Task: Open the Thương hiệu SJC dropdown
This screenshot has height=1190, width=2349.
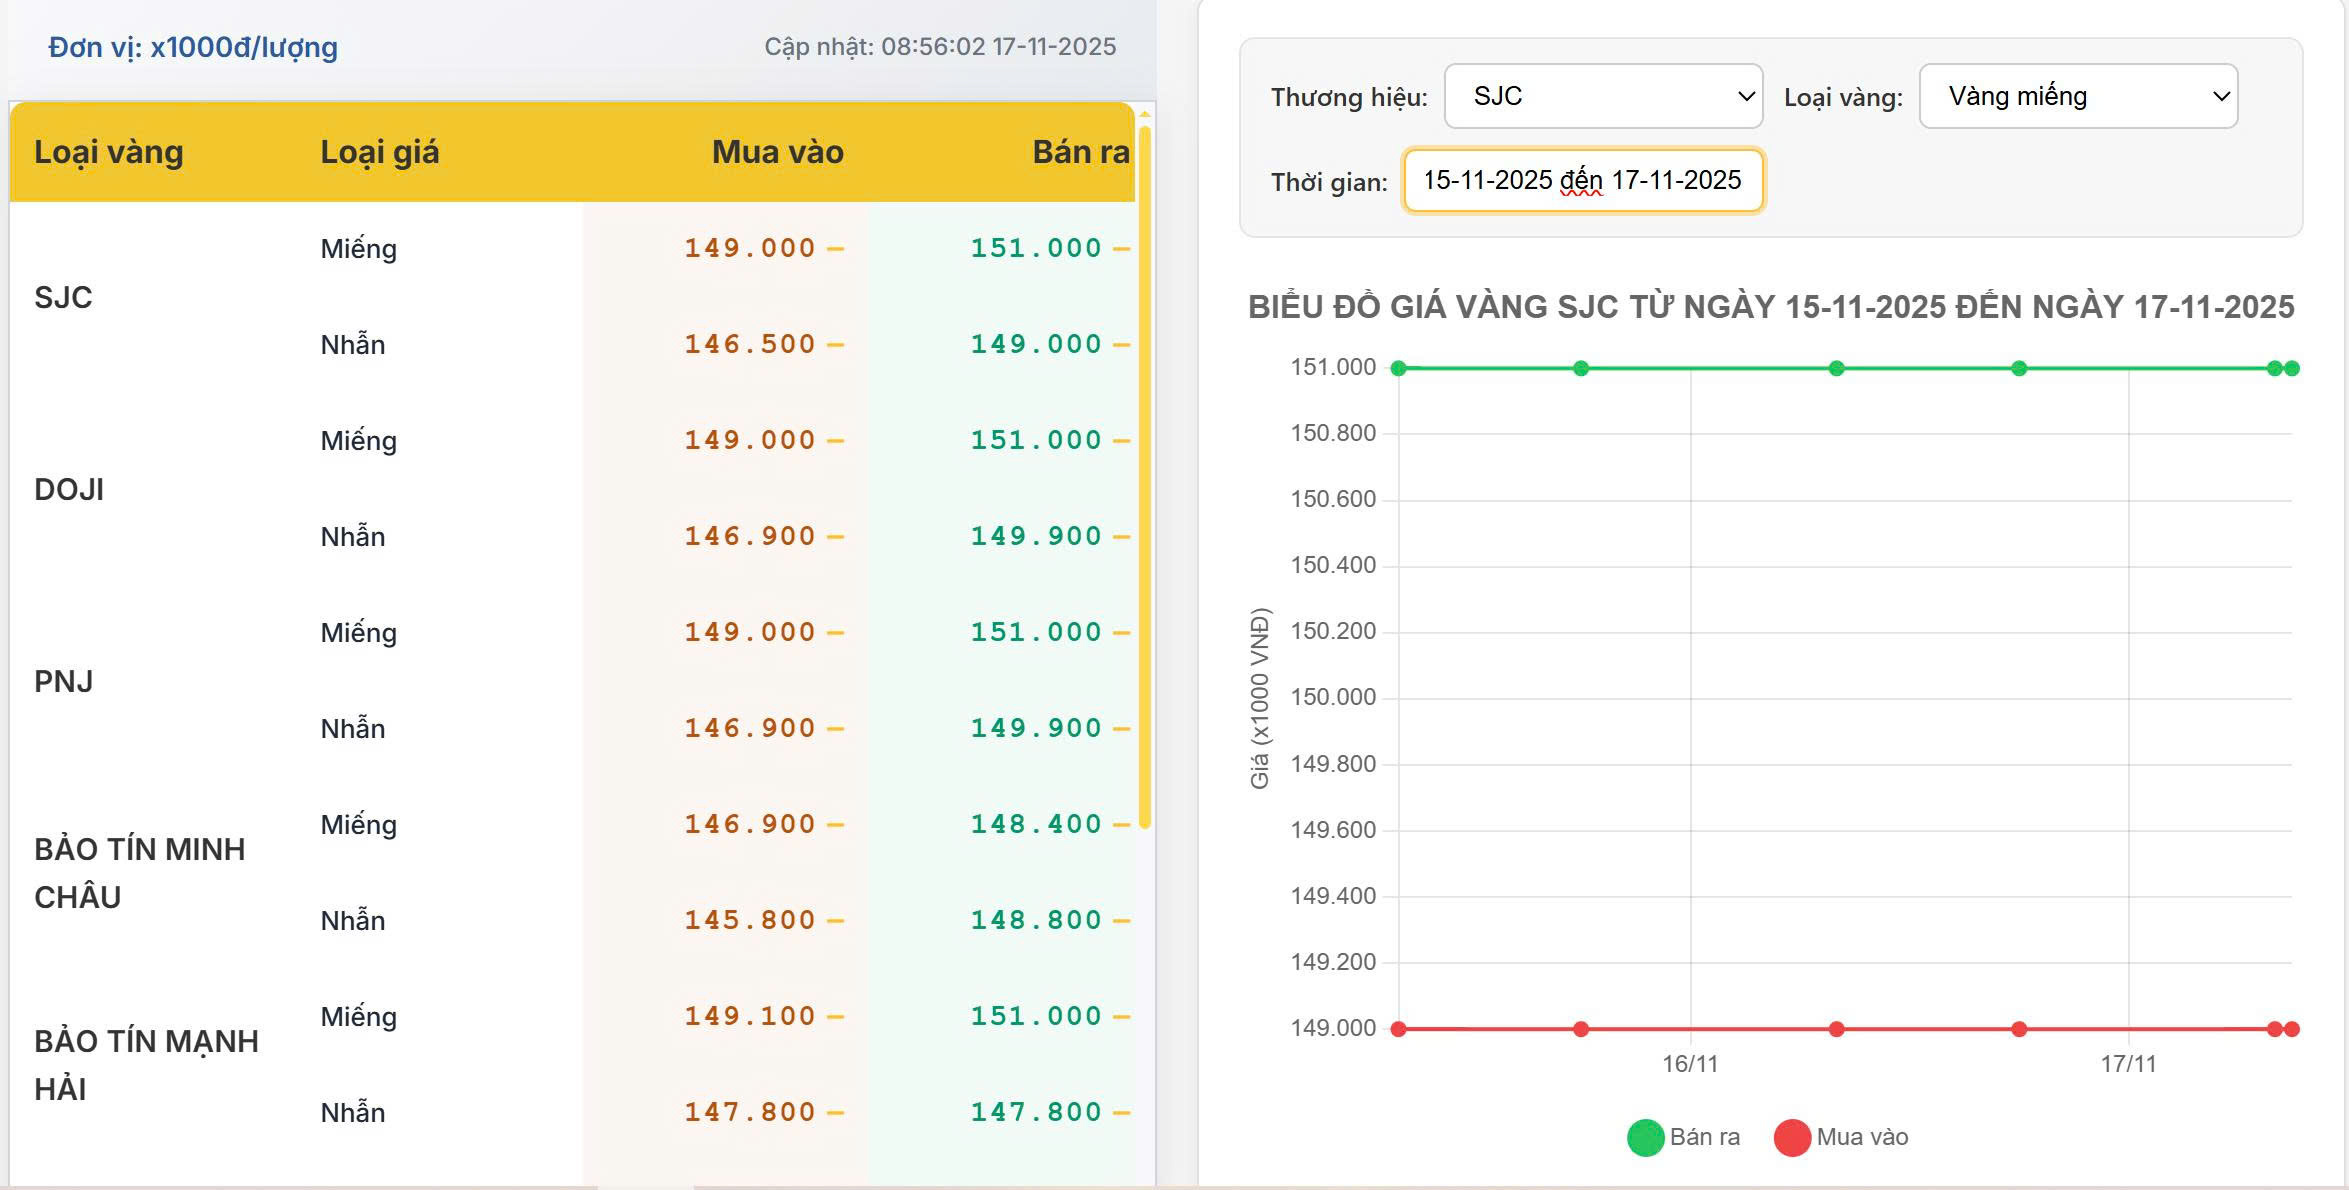Action: point(1602,96)
